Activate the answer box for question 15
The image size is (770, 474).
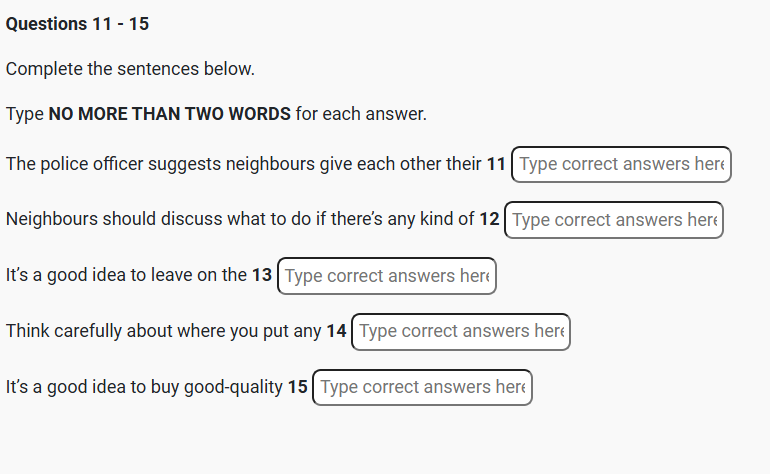422,387
